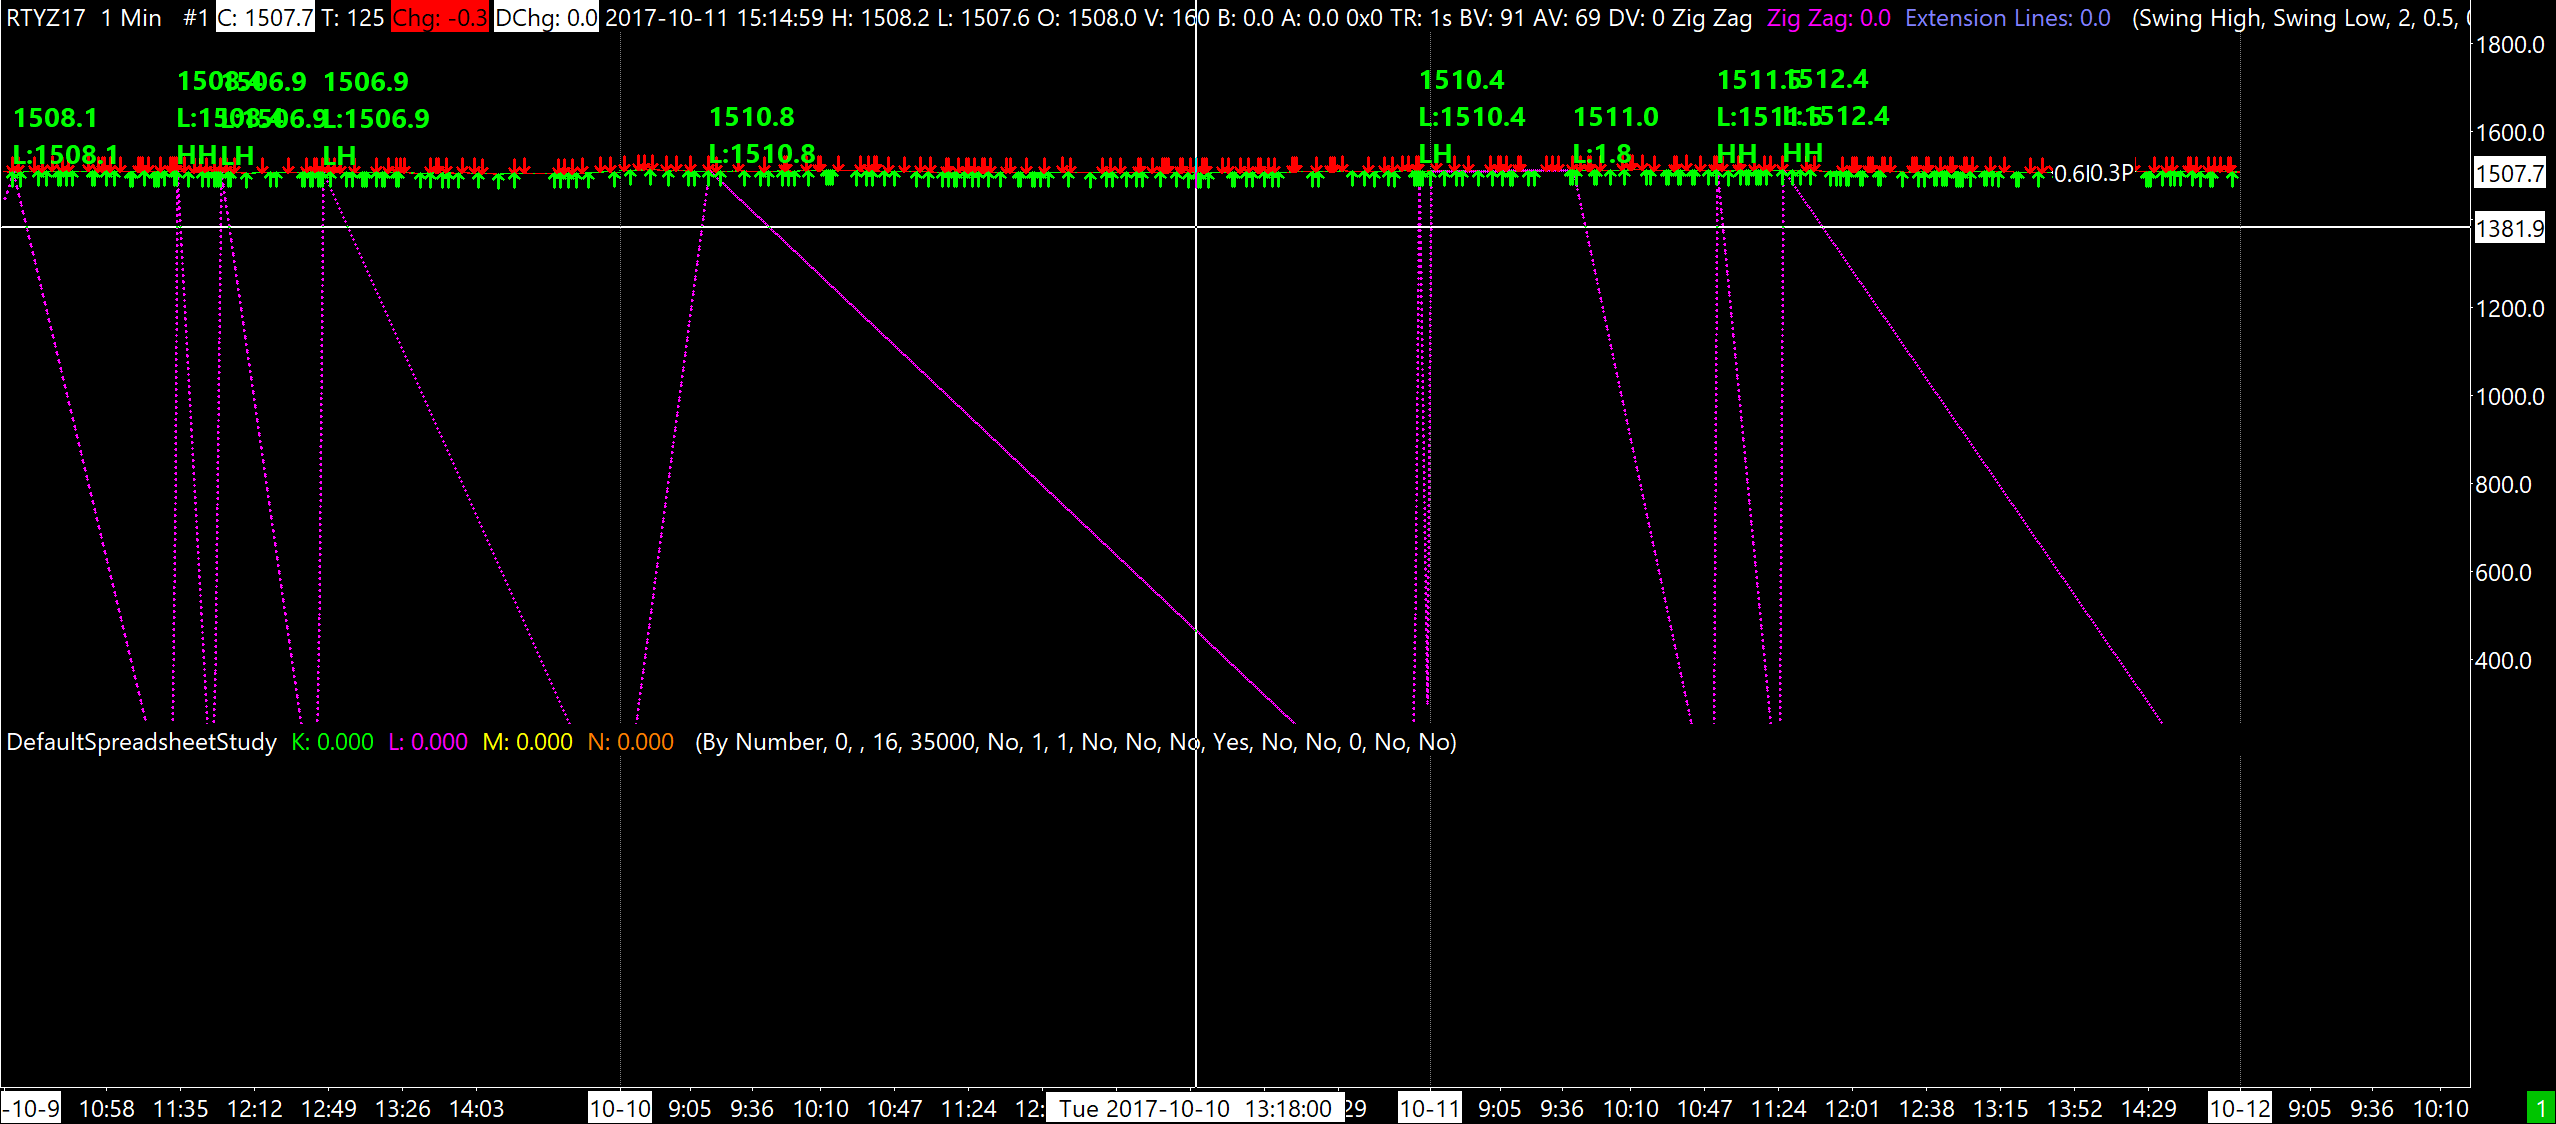Select the magenta Zig Zag: 0.0 study label
Viewport: 2556px width, 1124px height.
pyautogui.click(x=1828, y=18)
